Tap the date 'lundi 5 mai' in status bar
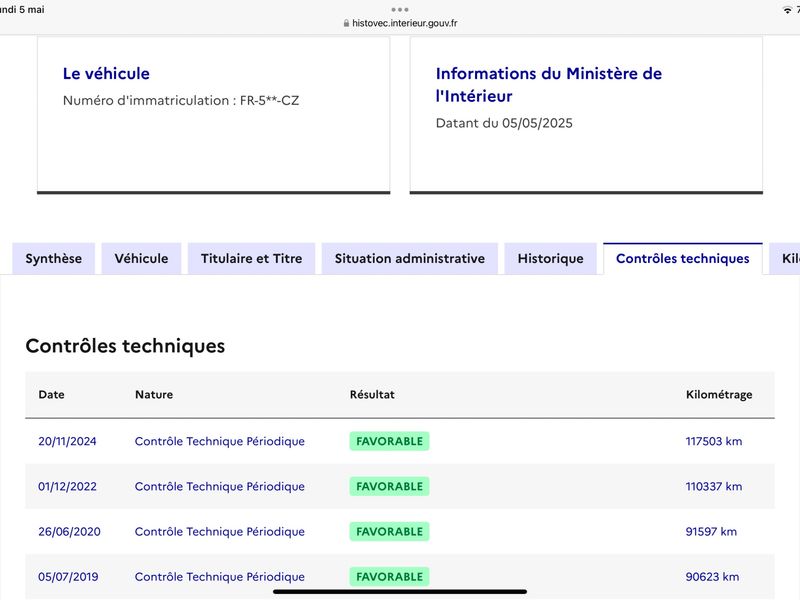Image resolution: width=800 pixels, height=600 pixels. click(x=22, y=10)
